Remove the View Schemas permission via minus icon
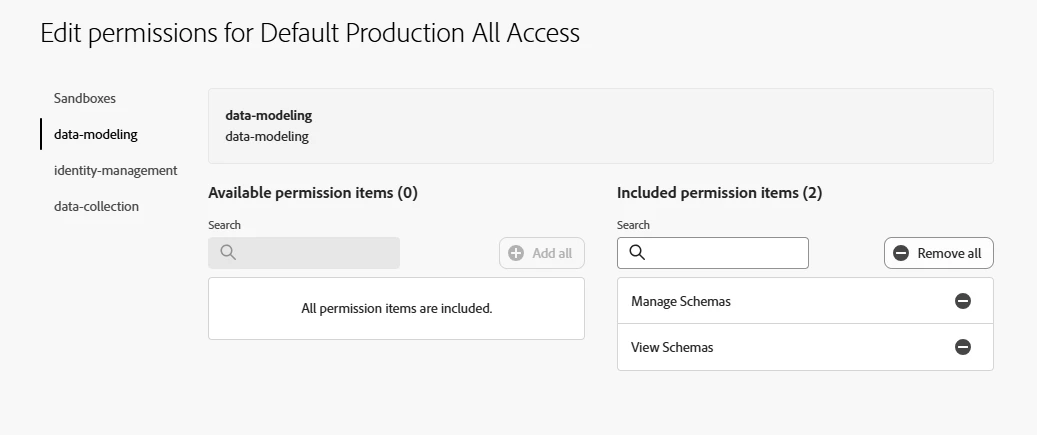Viewport: 1037px width, 435px height. pyautogui.click(x=963, y=347)
